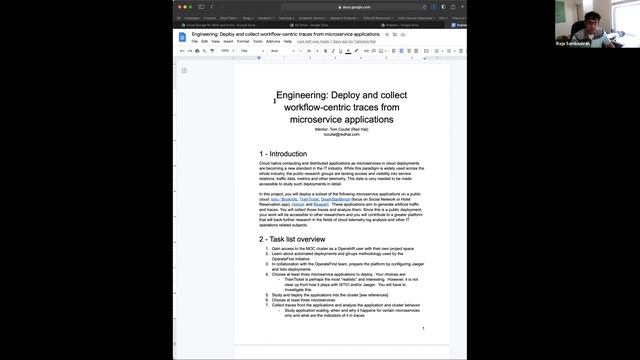Click the indent icon at the toolbar's right edge
The height and width of the screenshot is (360, 640).
(x=461, y=51)
